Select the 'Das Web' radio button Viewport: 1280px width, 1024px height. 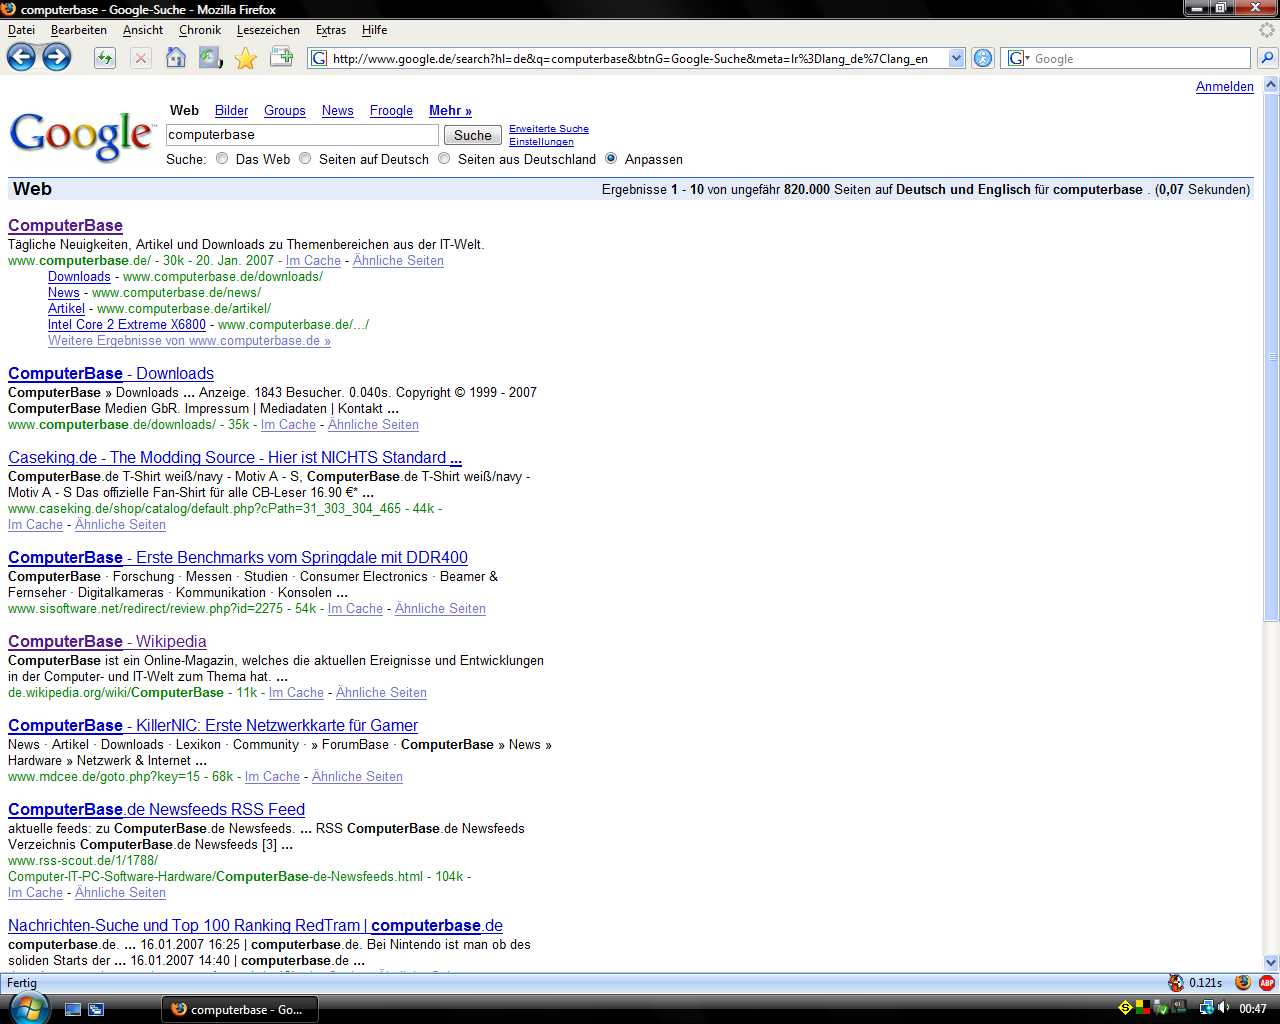222,158
